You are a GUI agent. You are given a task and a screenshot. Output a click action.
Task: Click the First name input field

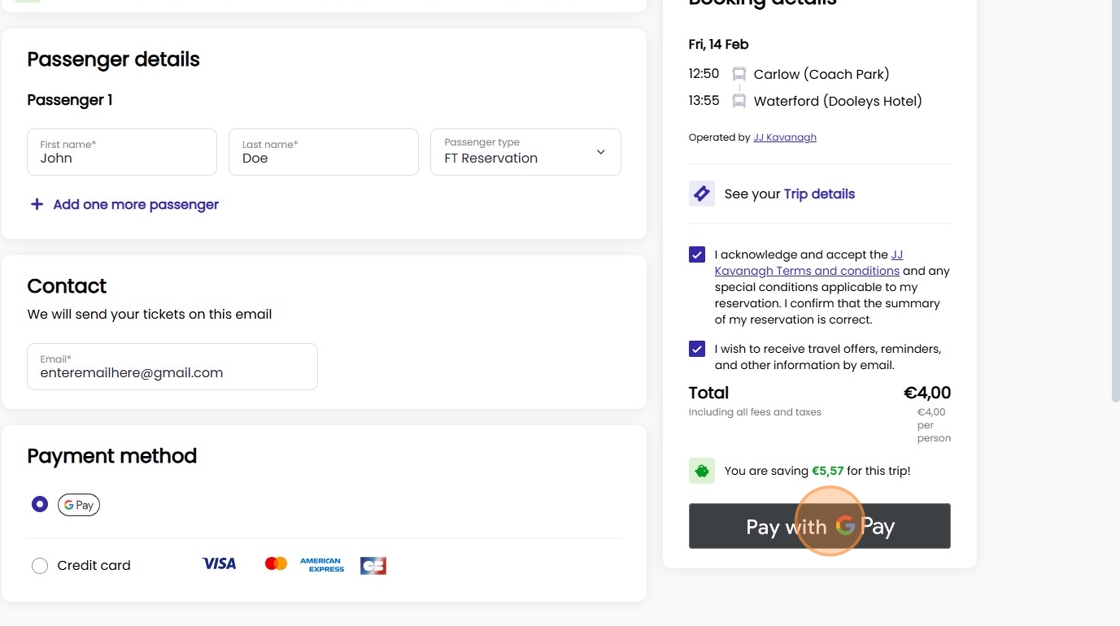point(122,151)
